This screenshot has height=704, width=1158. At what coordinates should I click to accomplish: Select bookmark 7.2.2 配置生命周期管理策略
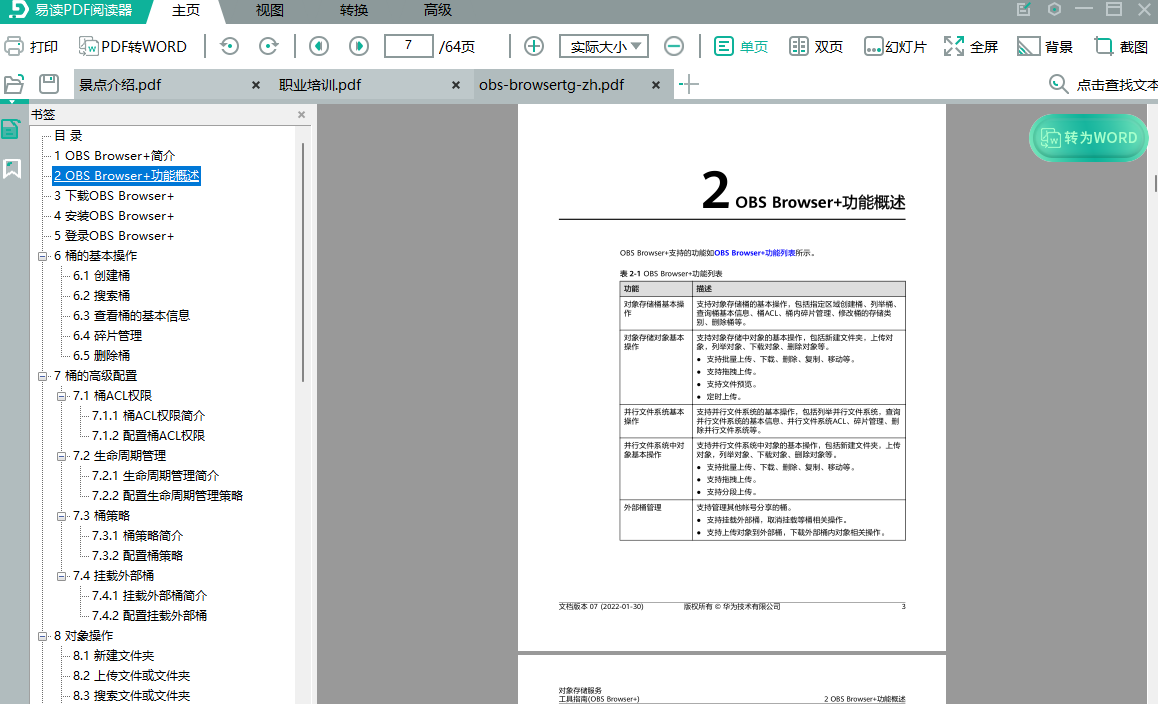pos(168,496)
